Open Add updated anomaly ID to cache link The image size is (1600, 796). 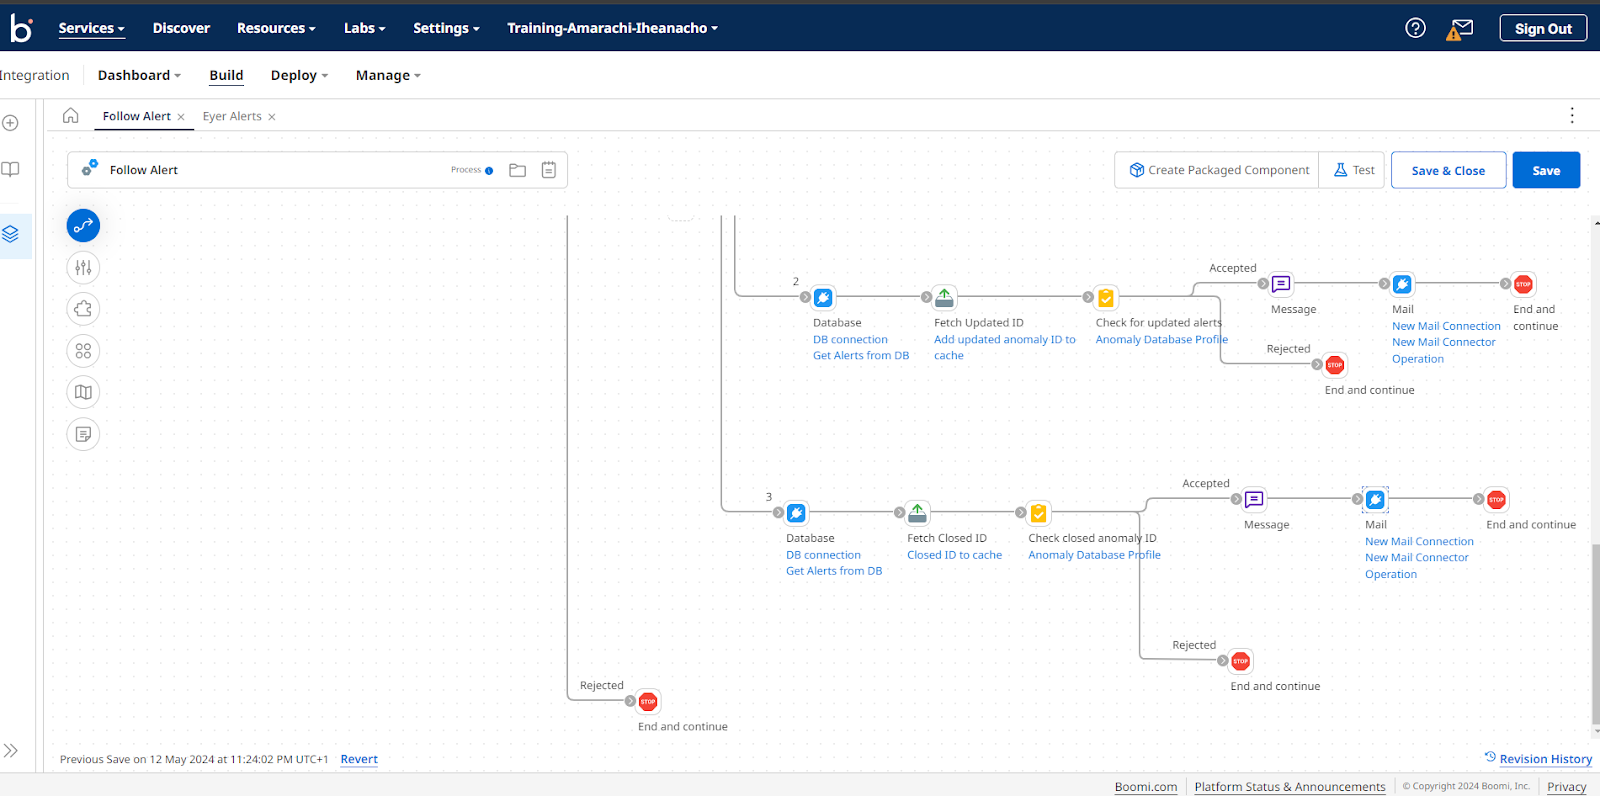pyautogui.click(x=1005, y=347)
